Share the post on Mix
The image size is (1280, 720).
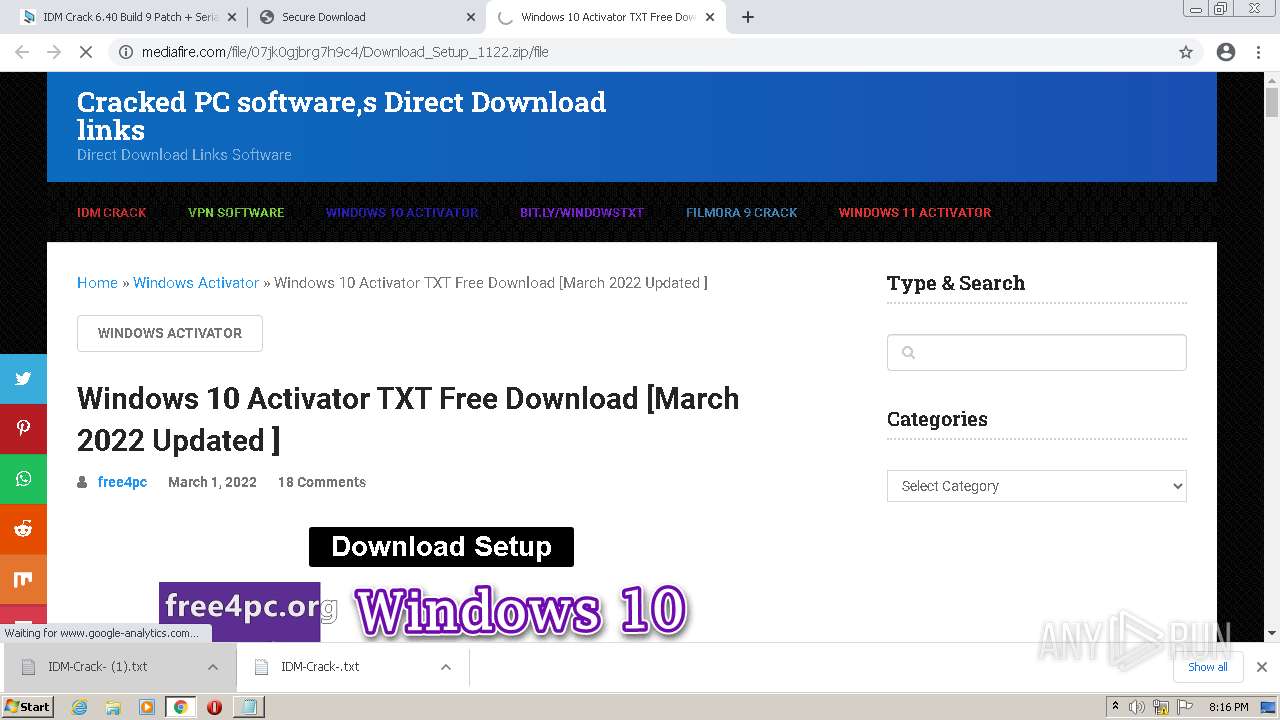coord(23,579)
